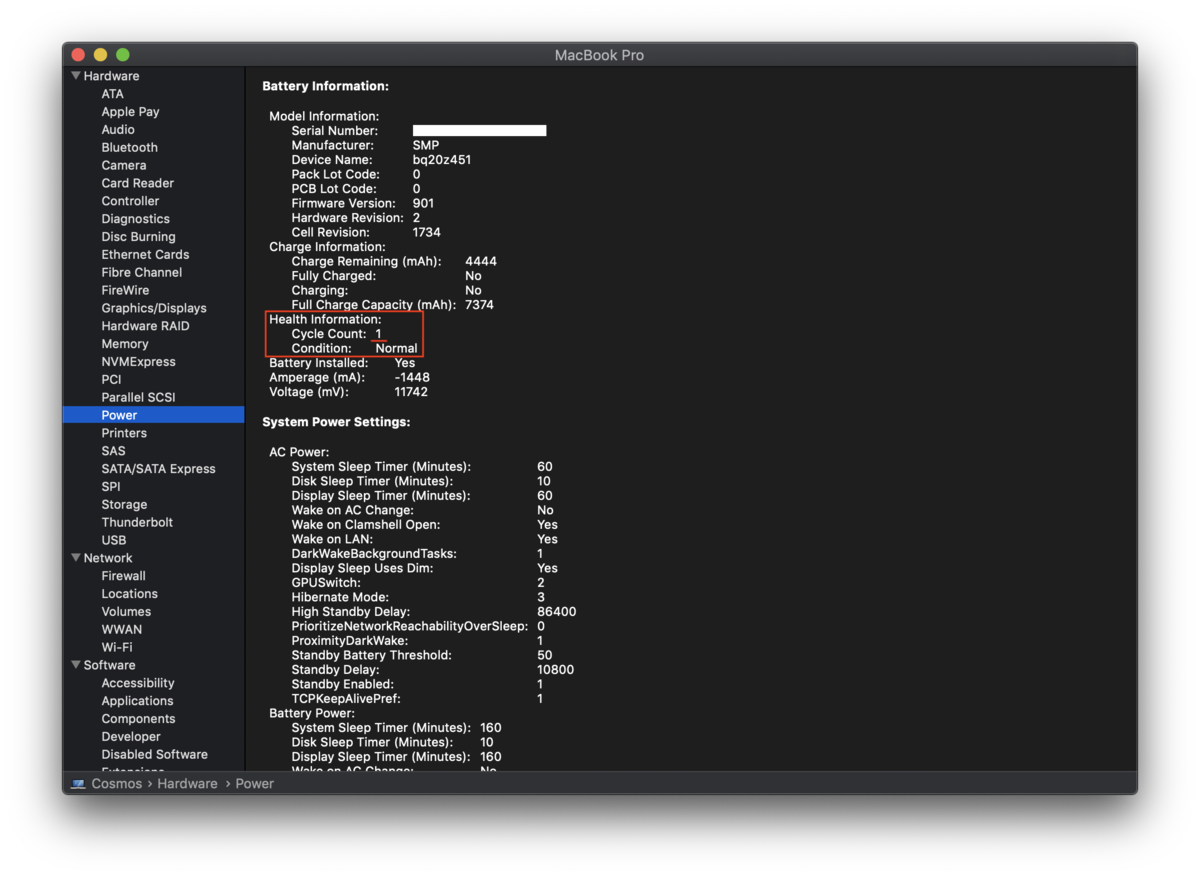Select Parallel SCSI in the sidebar
The image size is (1200, 877).
(x=138, y=397)
